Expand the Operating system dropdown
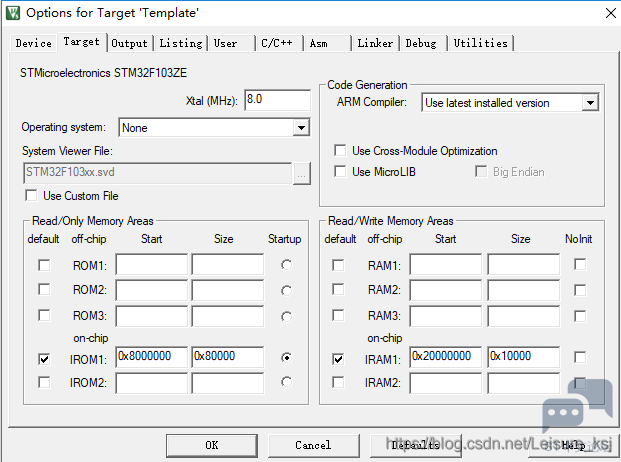The width and height of the screenshot is (621, 462). point(301,128)
